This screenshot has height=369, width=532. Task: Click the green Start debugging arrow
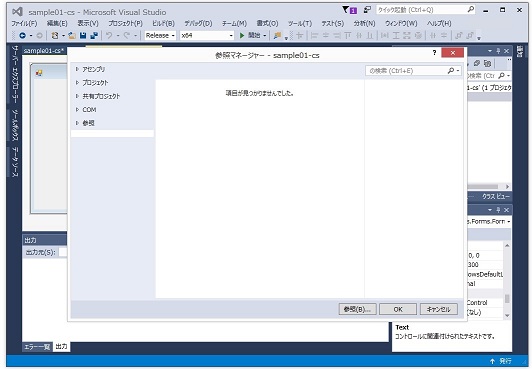coord(242,35)
